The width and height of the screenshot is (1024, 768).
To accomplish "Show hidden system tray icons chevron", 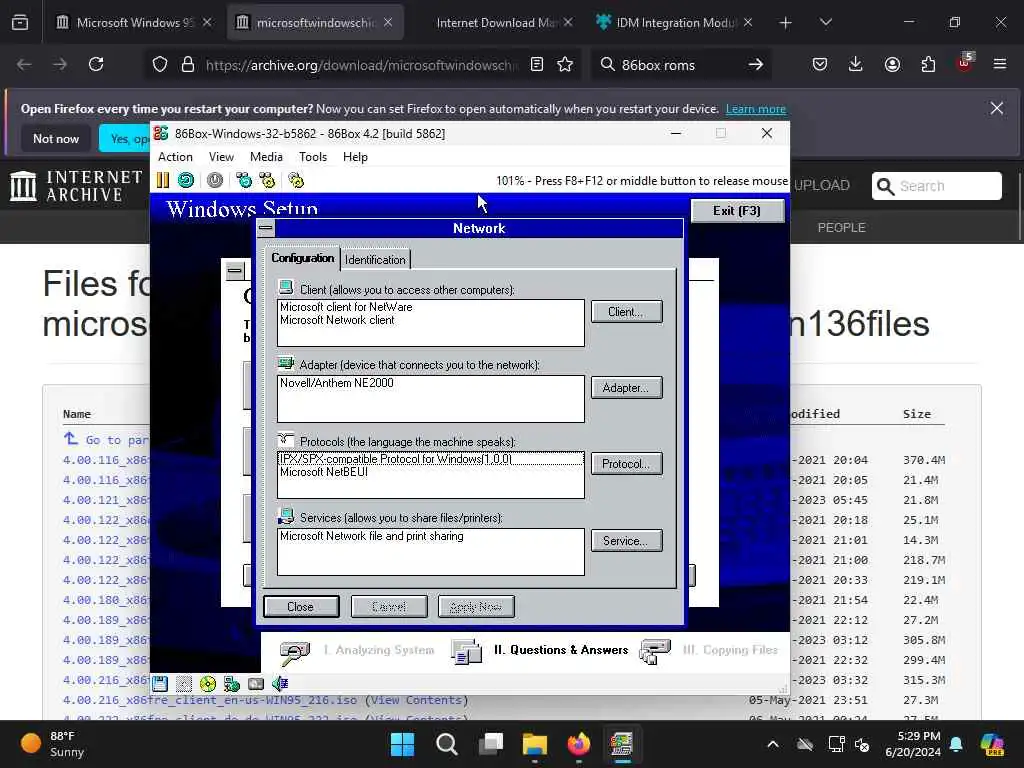I will tap(773, 744).
